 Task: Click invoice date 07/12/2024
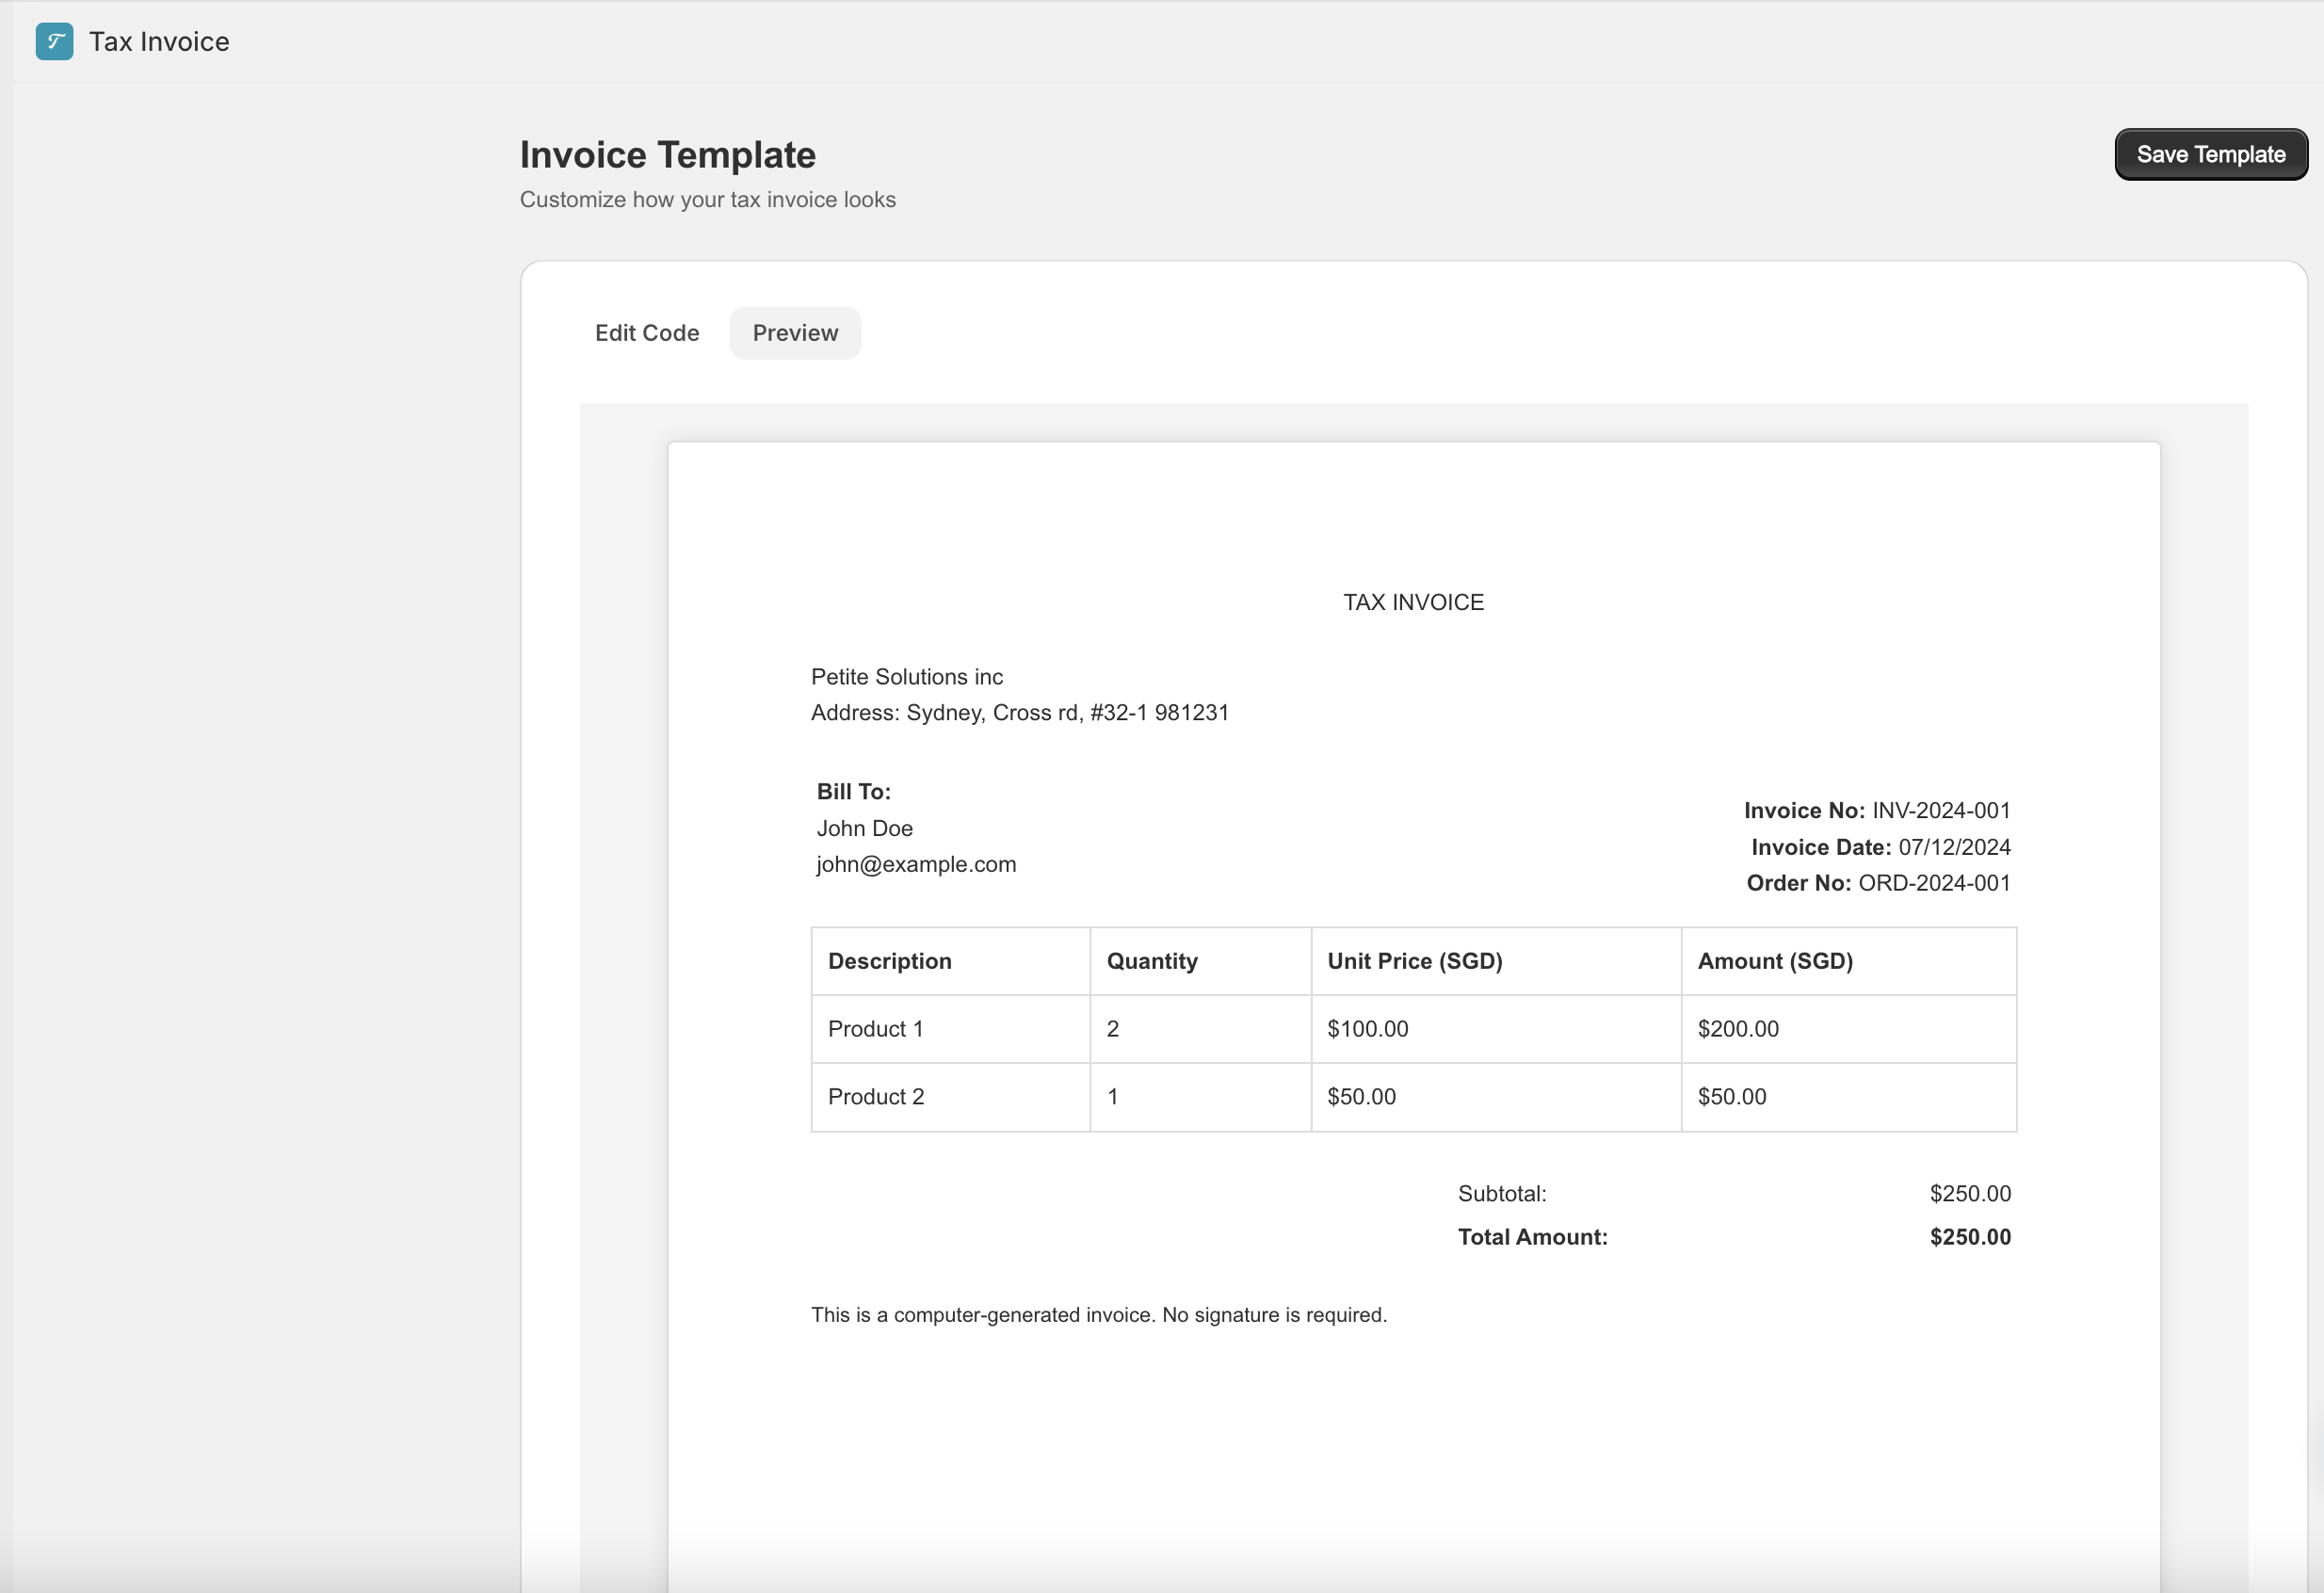pyautogui.click(x=1954, y=847)
